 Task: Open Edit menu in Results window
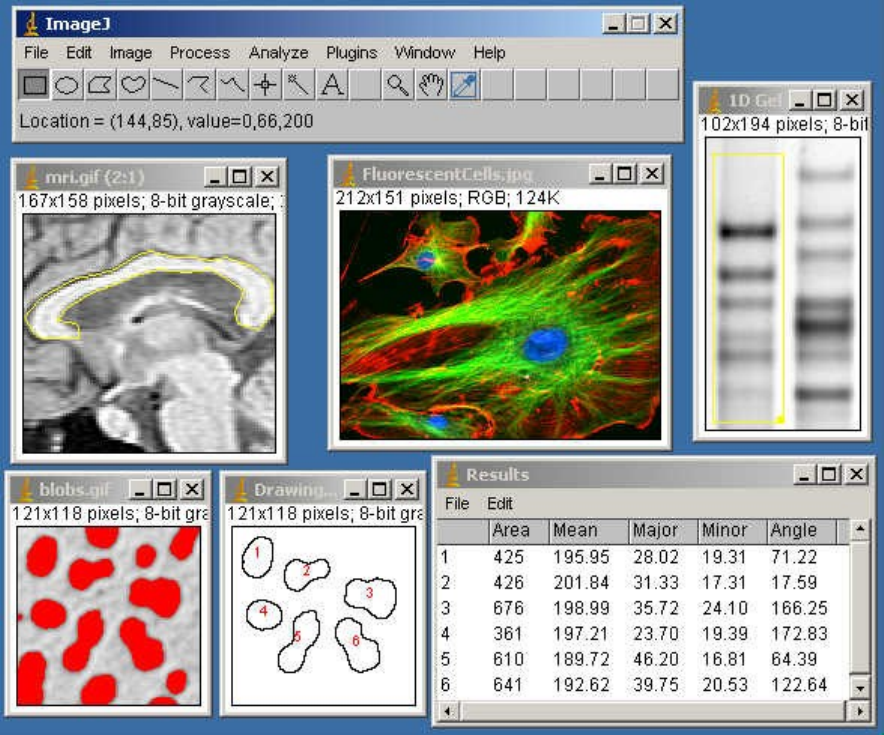[x=499, y=504]
